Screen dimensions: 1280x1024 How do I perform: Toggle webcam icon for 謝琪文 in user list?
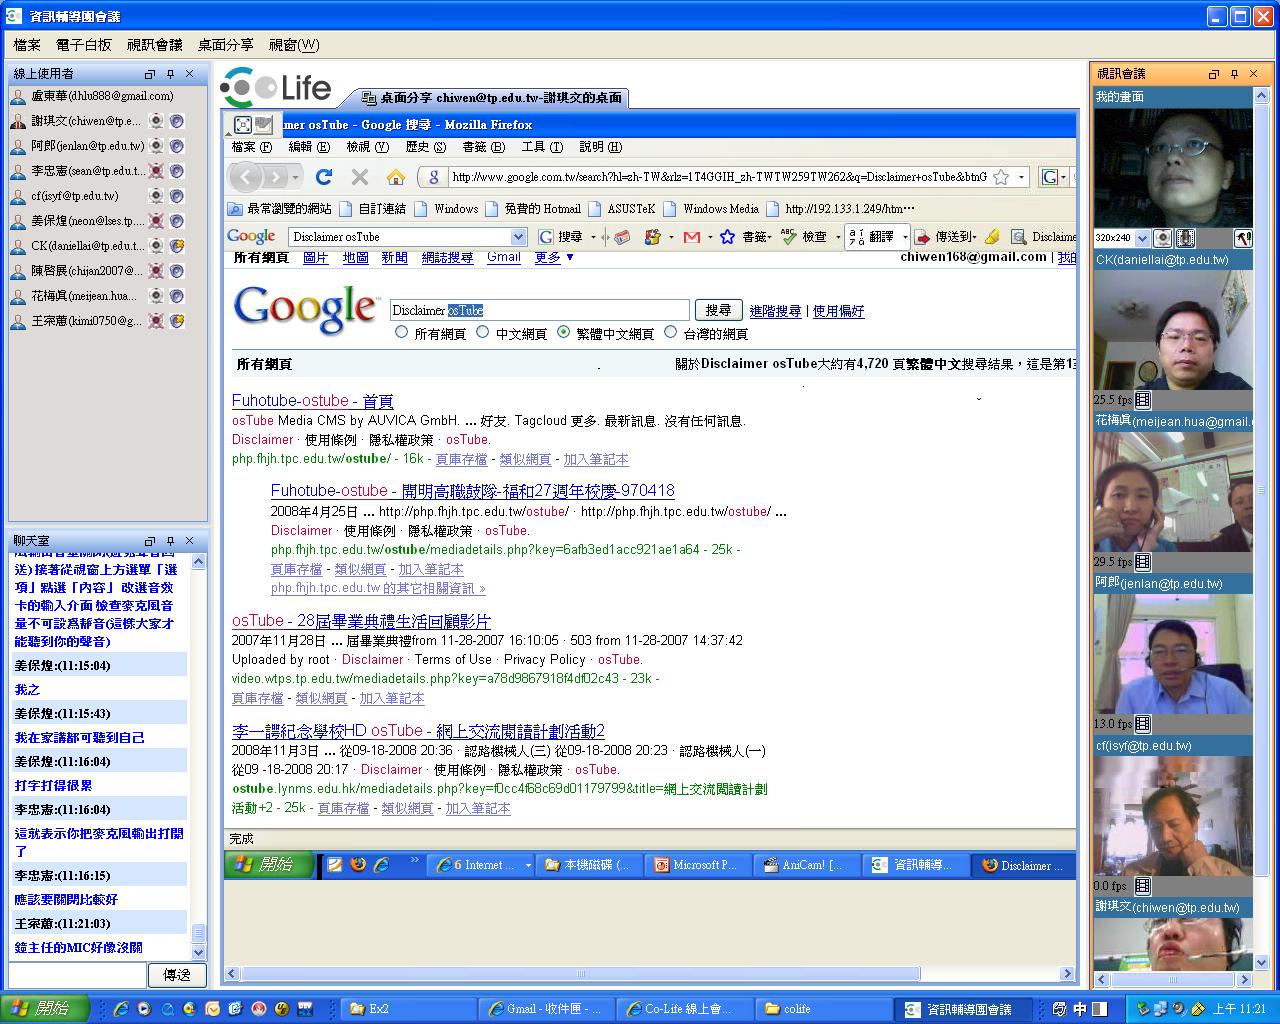pyautogui.click(x=156, y=121)
